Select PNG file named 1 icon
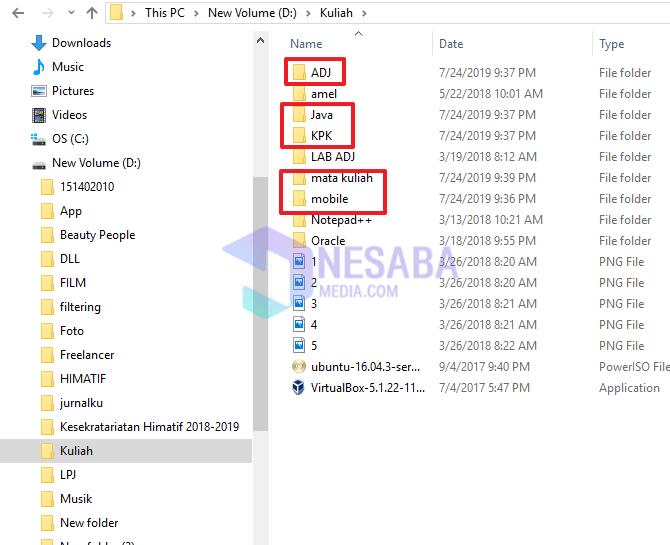Screen dimensions: 670x545 (299, 261)
